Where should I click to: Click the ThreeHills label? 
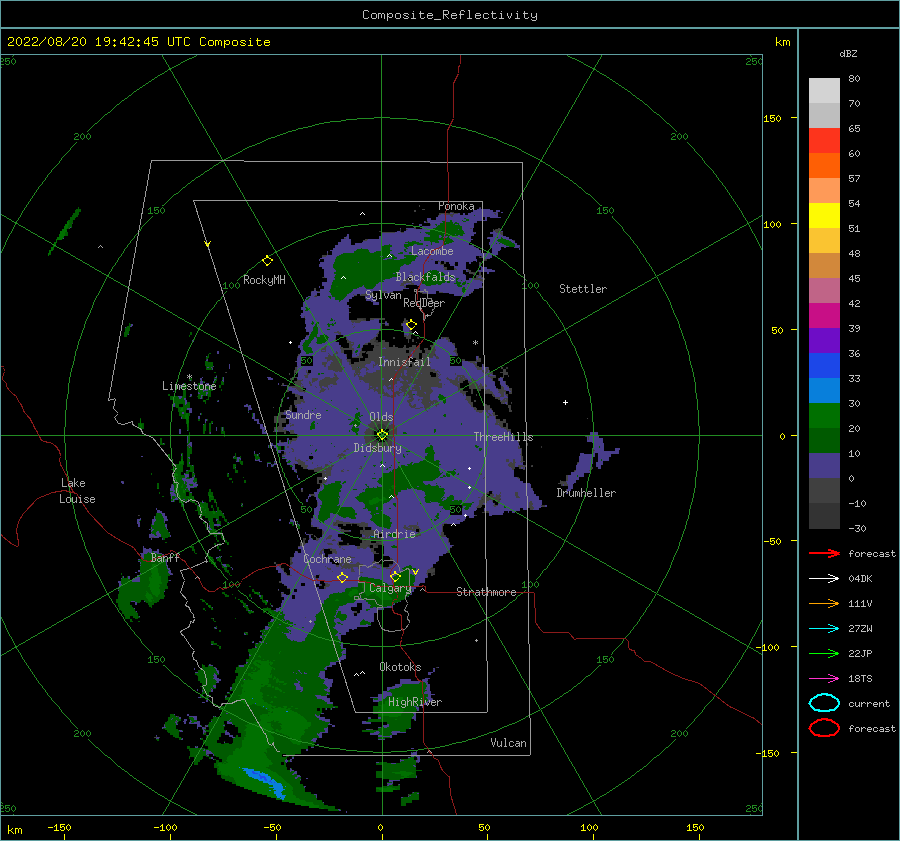pos(503,437)
